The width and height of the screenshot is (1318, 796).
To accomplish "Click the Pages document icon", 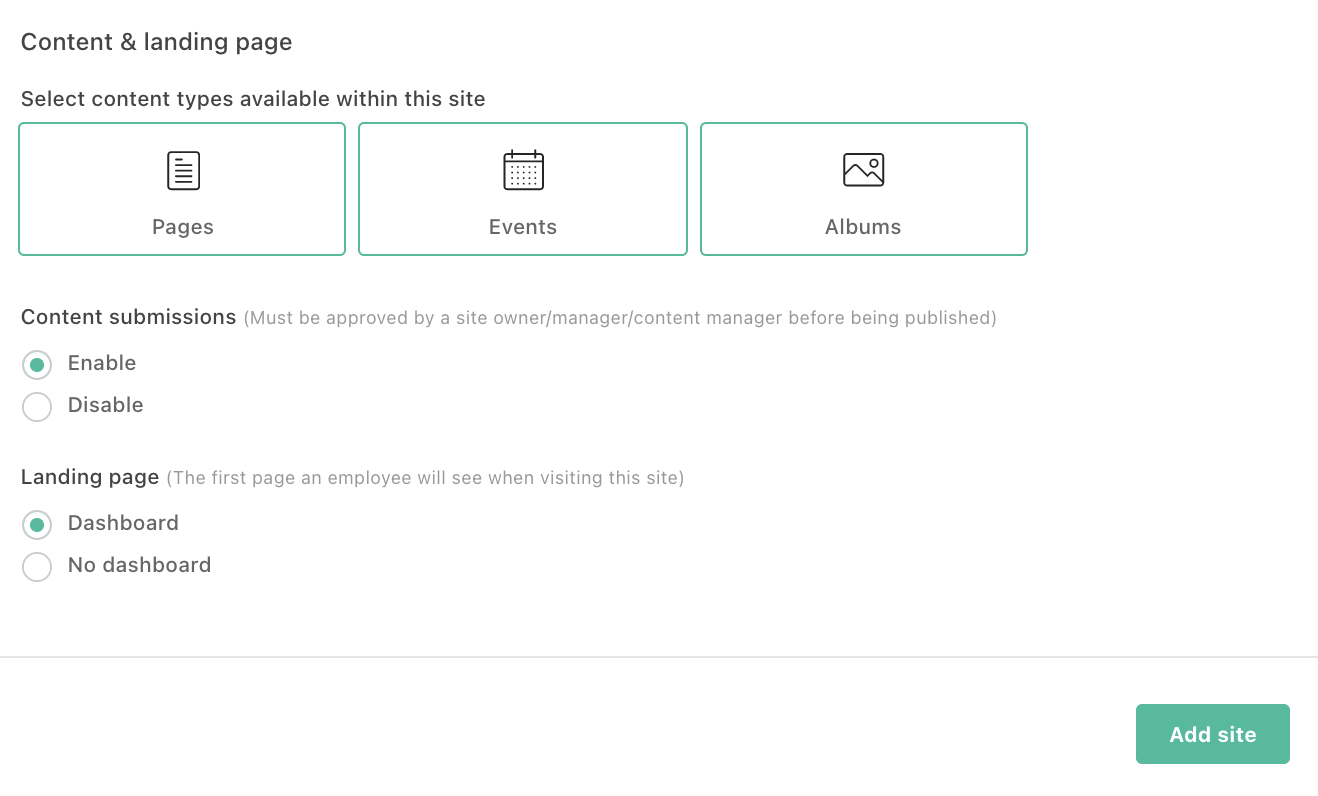I will click(183, 171).
